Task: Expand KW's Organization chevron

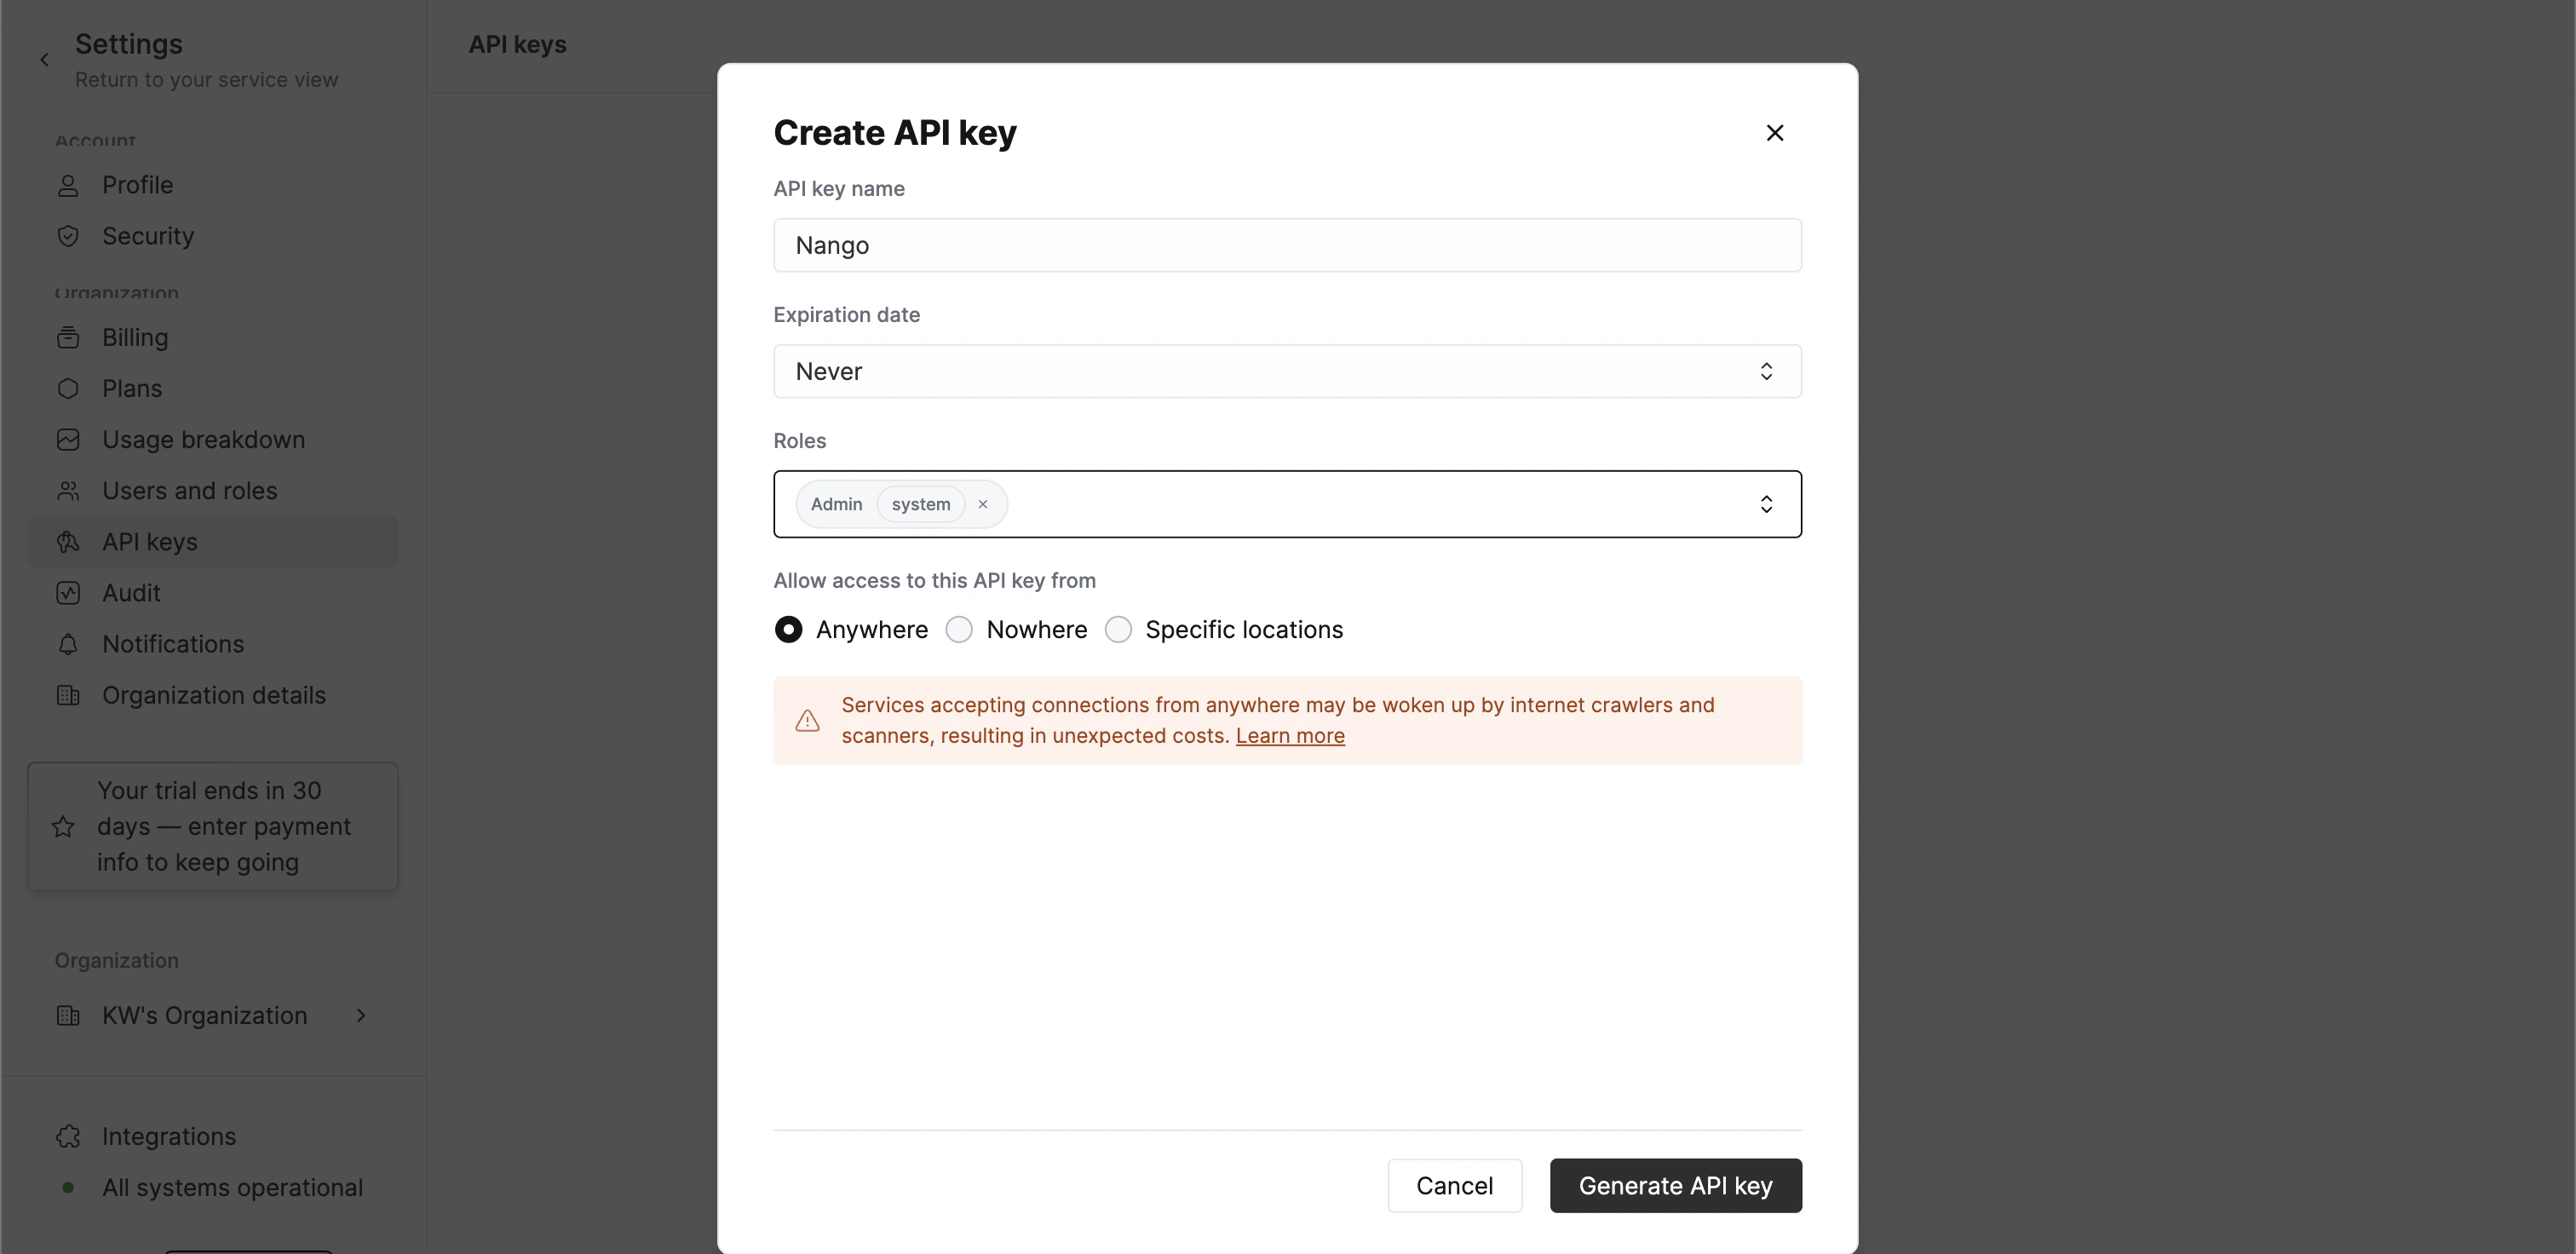Action: [x=361, y=1016]
